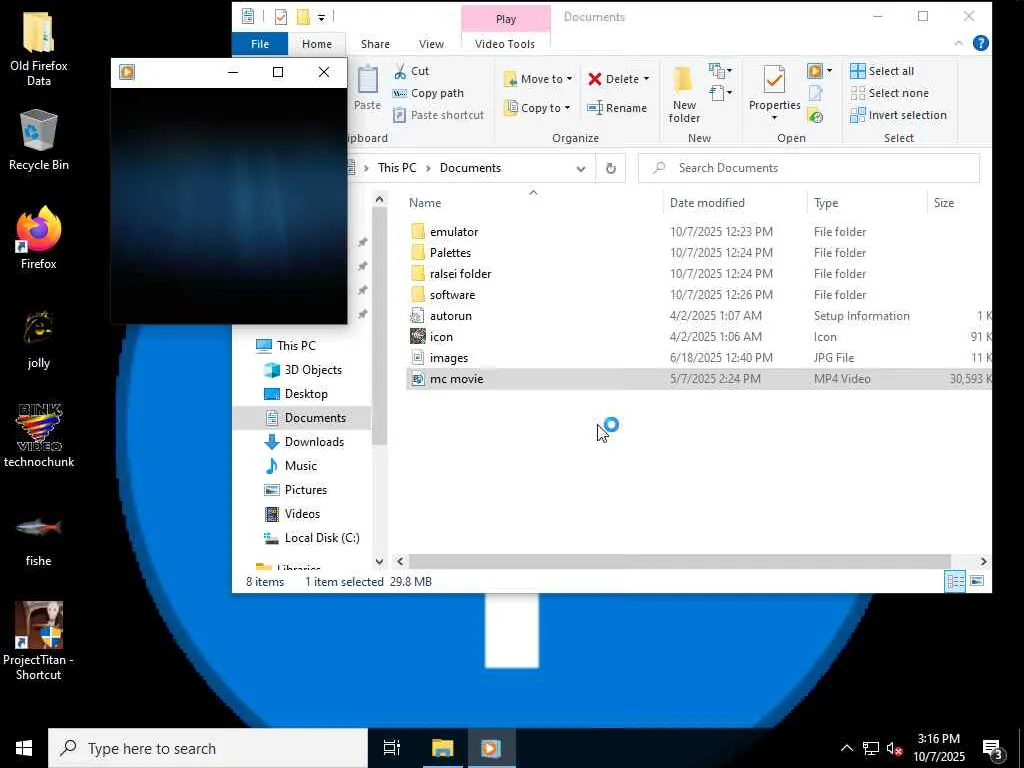Open the New item dropdown
The height and width of the screenshot is (768, 1024).
pyautogui.click(x=720, y=71)
